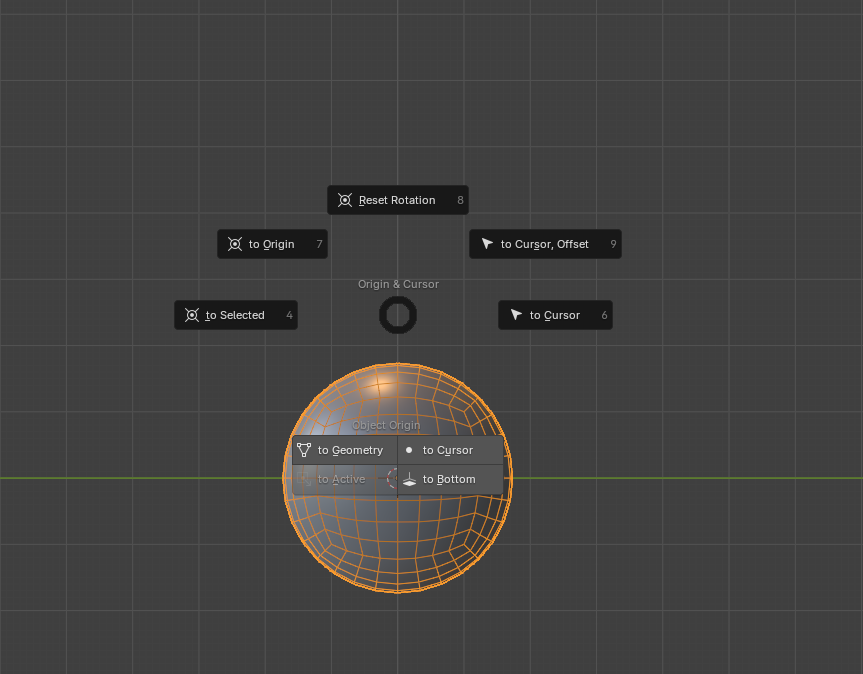This screenshot has width=863, height=674.
Task: Choose Reset Rotation in the pie menu
Action: coord(398,200)
